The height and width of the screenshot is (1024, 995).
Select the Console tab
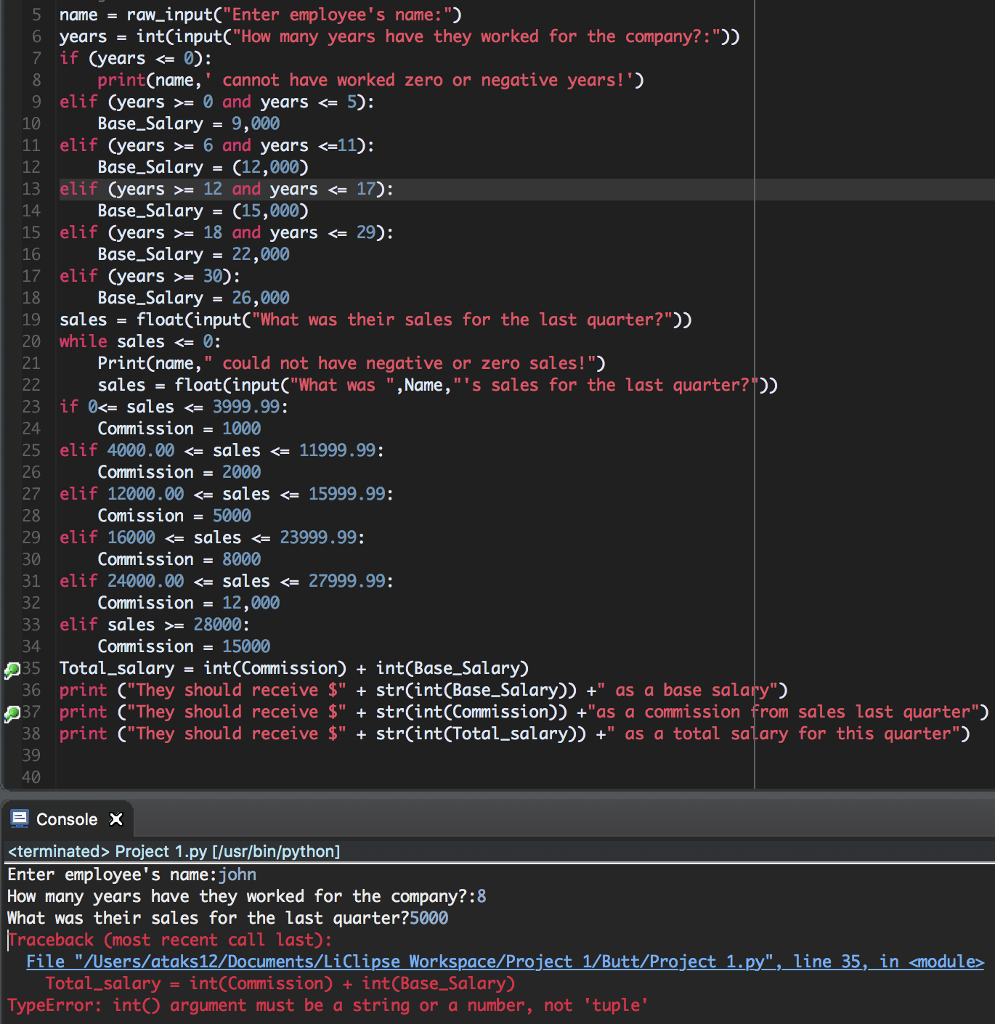point(67,819)
